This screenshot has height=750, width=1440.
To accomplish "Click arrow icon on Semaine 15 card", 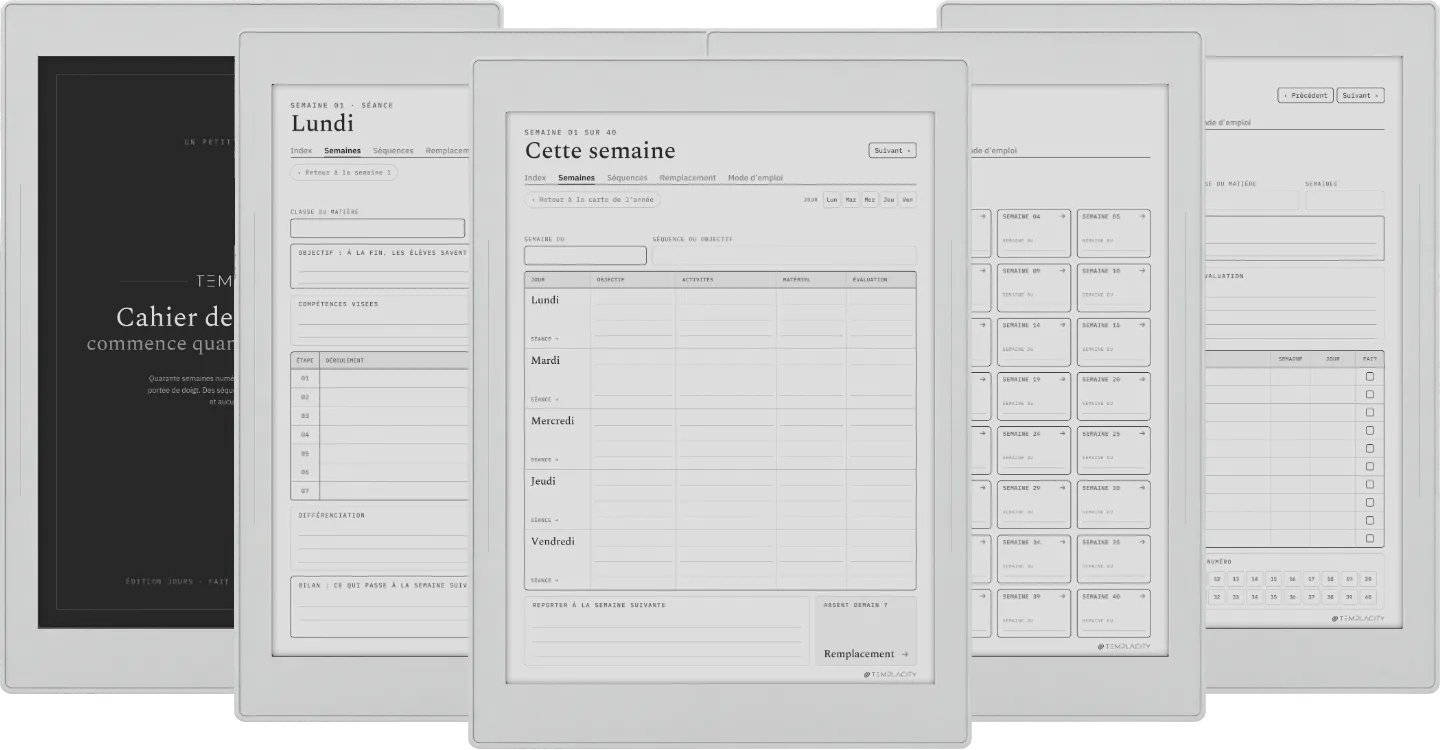I will click(x=1141, y=325).
